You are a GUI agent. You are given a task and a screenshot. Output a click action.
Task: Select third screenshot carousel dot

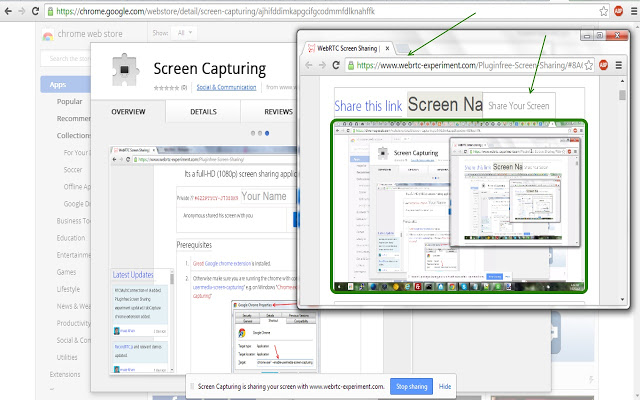click(x=267, y=133)
